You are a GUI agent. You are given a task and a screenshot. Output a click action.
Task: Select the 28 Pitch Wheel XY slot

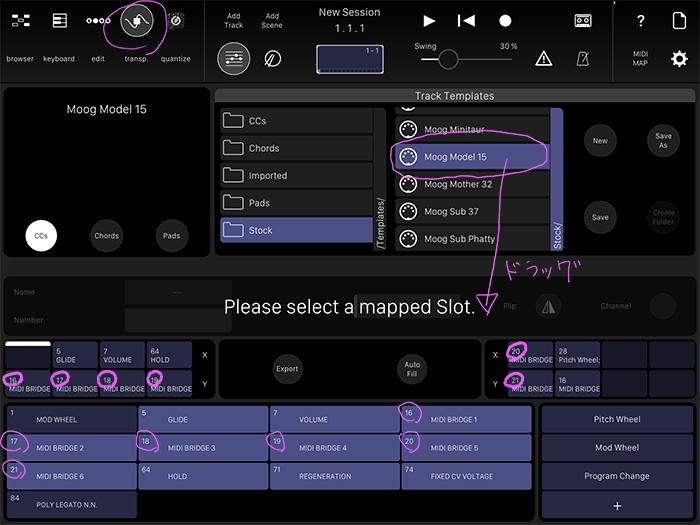coord(578,355)
